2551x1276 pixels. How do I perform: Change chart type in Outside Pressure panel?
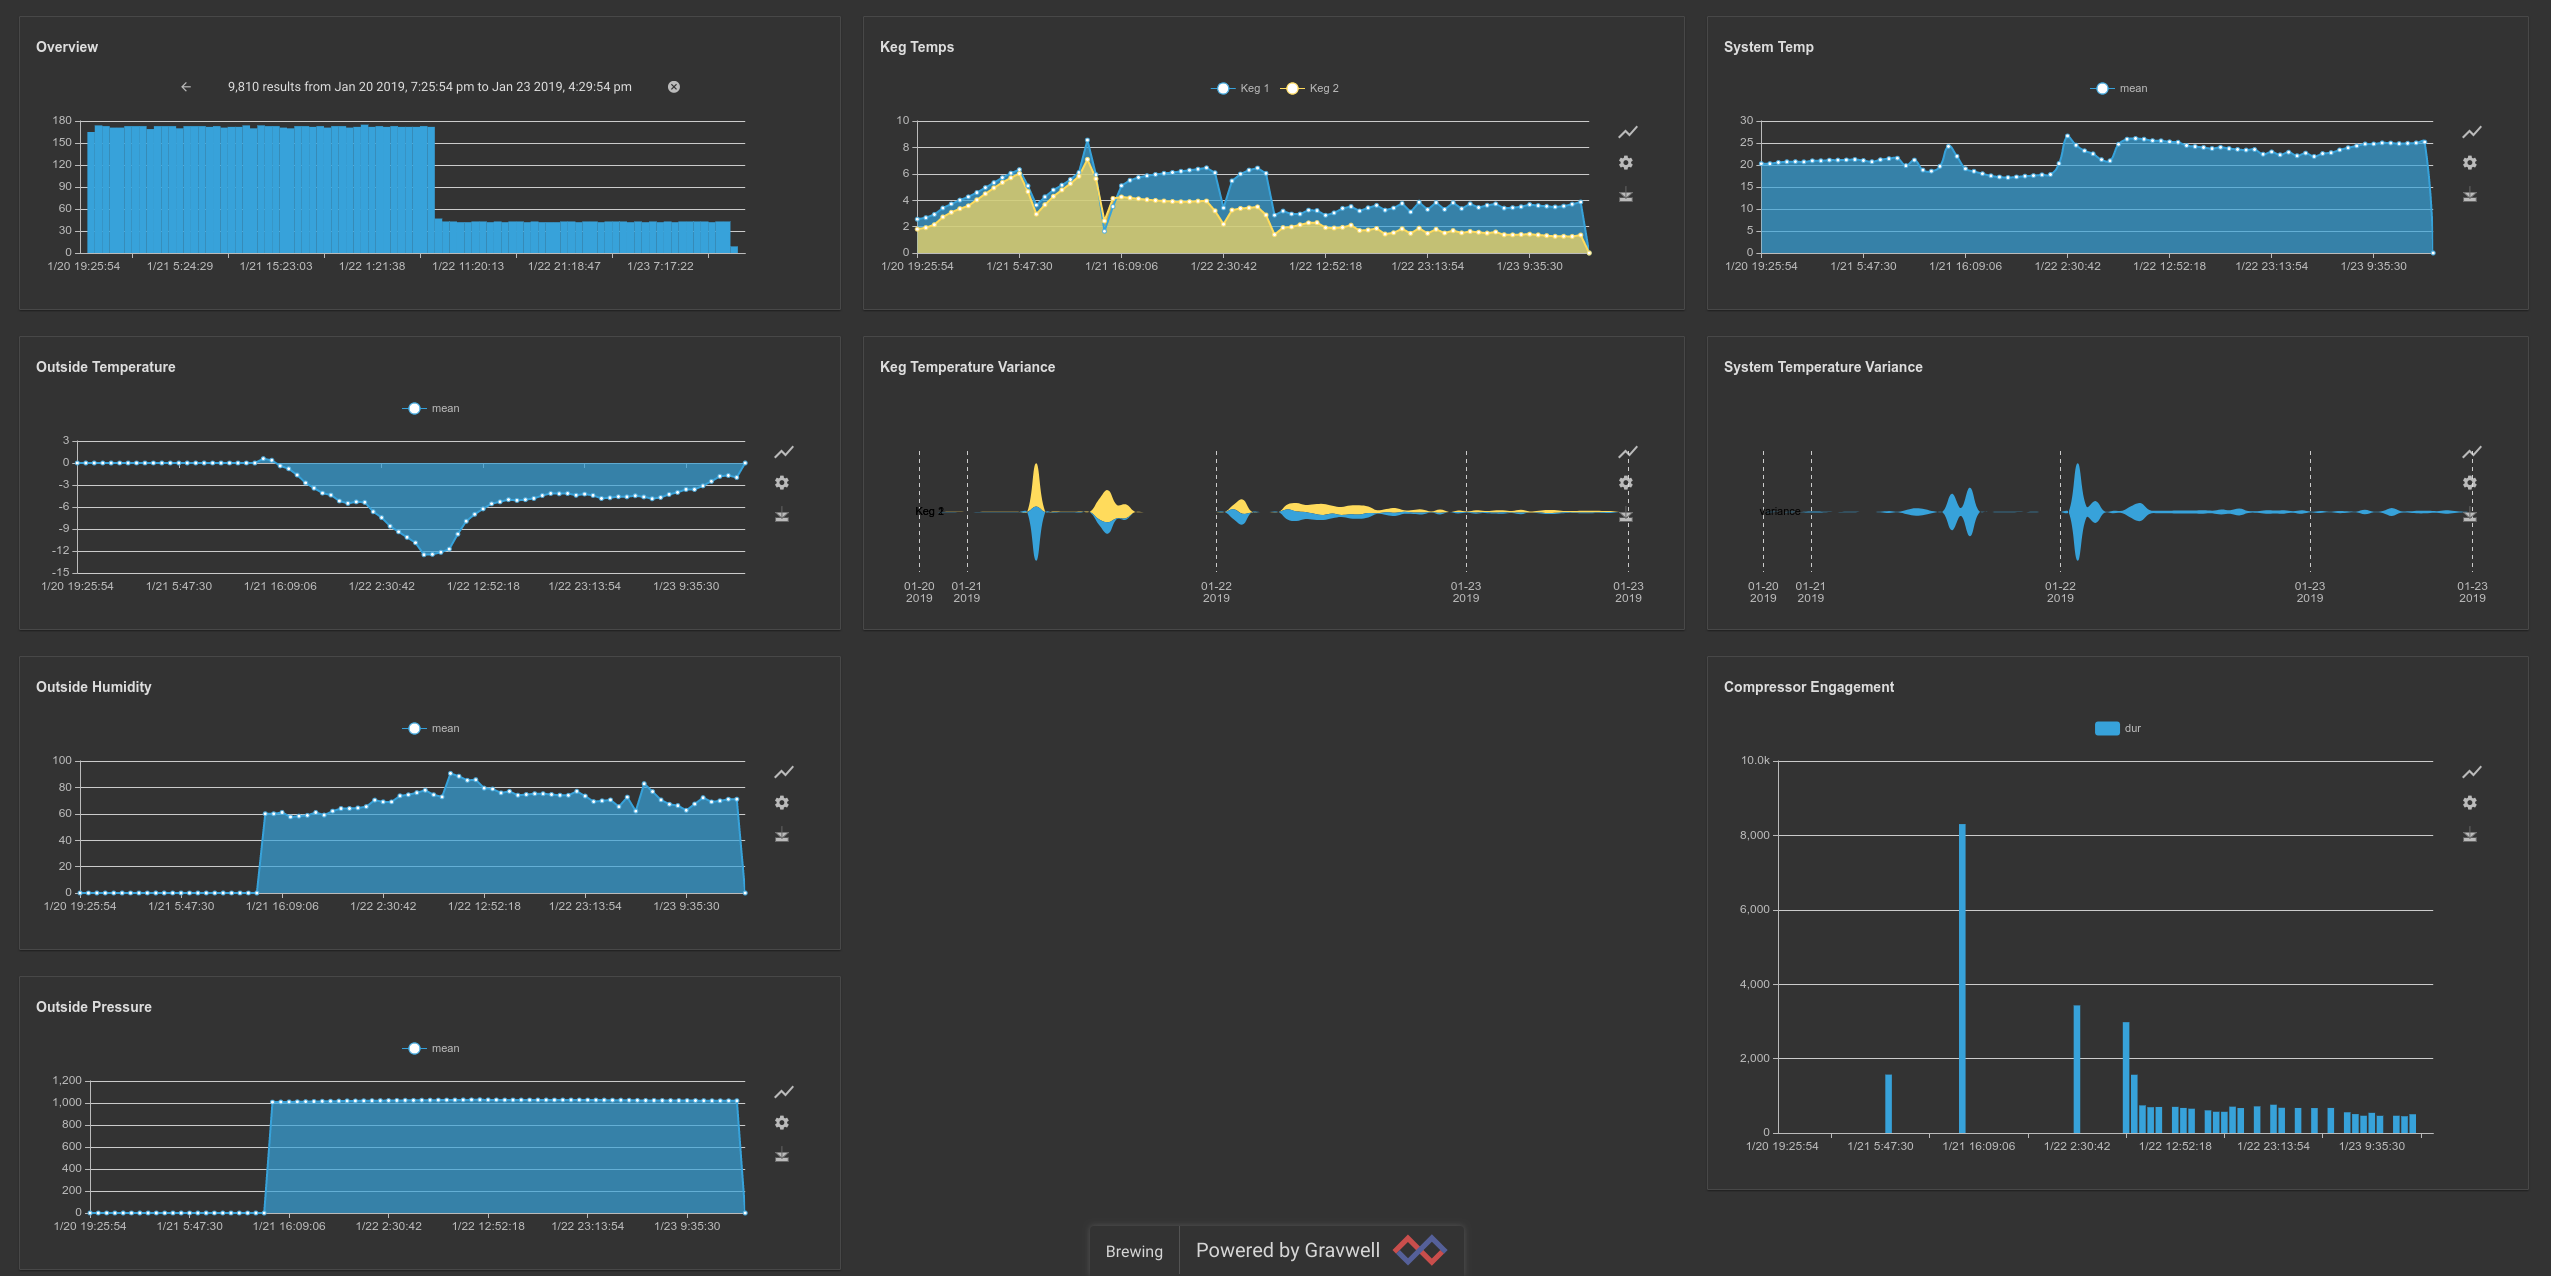(784, 1092)
